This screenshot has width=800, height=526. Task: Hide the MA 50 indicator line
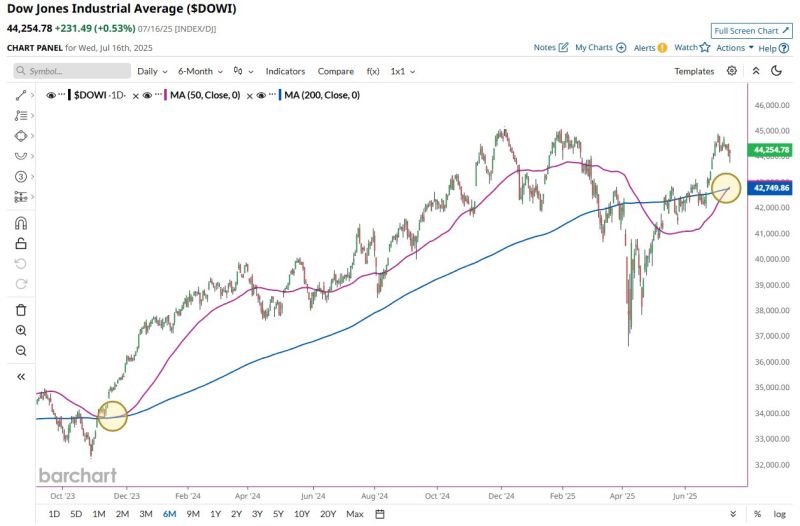(147, 94)
